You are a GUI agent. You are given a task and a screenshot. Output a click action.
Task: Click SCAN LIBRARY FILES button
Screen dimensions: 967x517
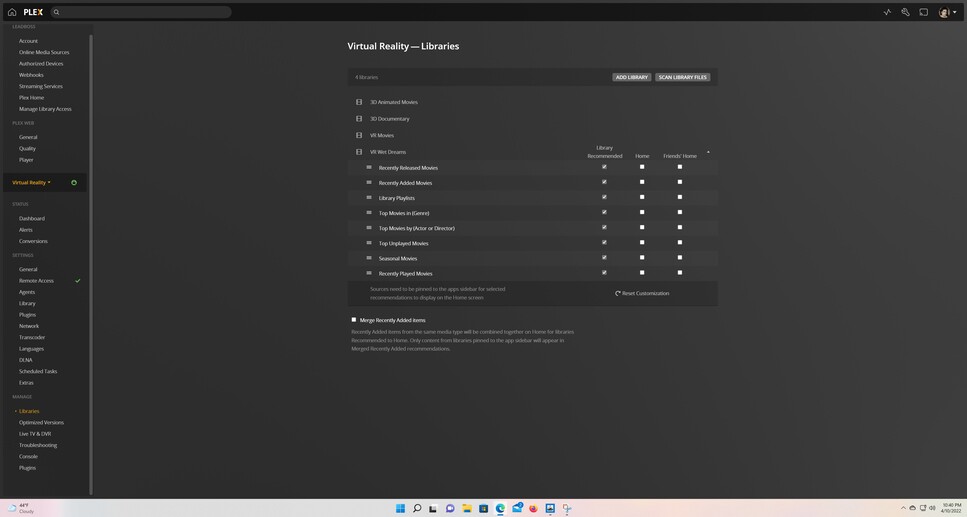click(x=683, y=77)
